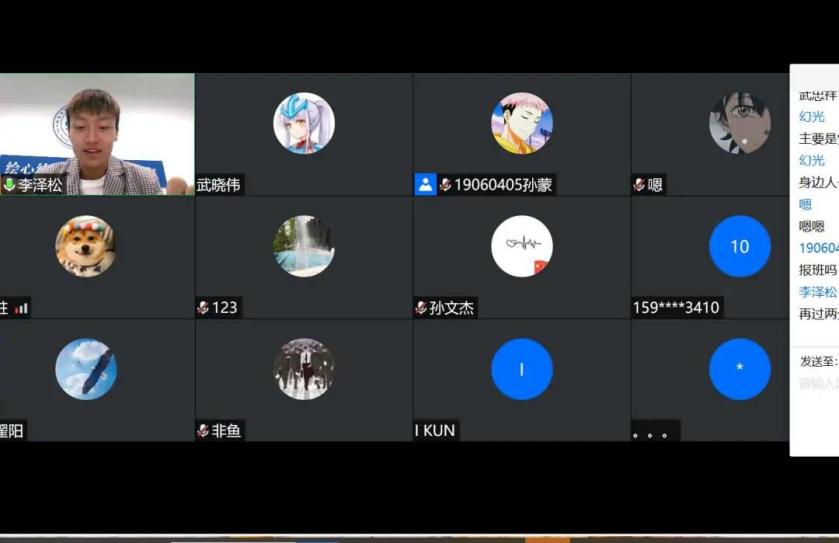
Task: Click sender name 李泽松 in chat
Action: [817, 292]
